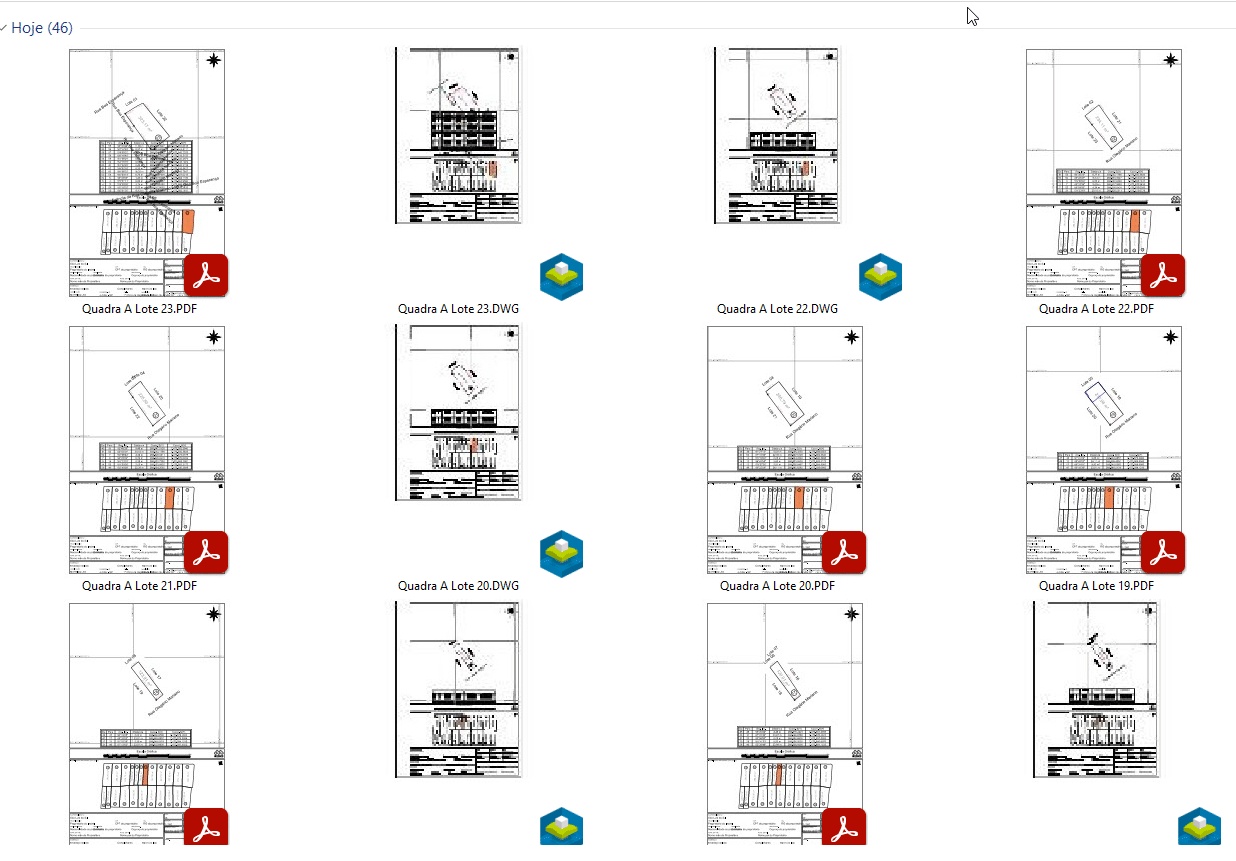Click the file name Quadra A Lote 19.PDF
This screenshot has height=861, width=1236.
coord(1096,586)
